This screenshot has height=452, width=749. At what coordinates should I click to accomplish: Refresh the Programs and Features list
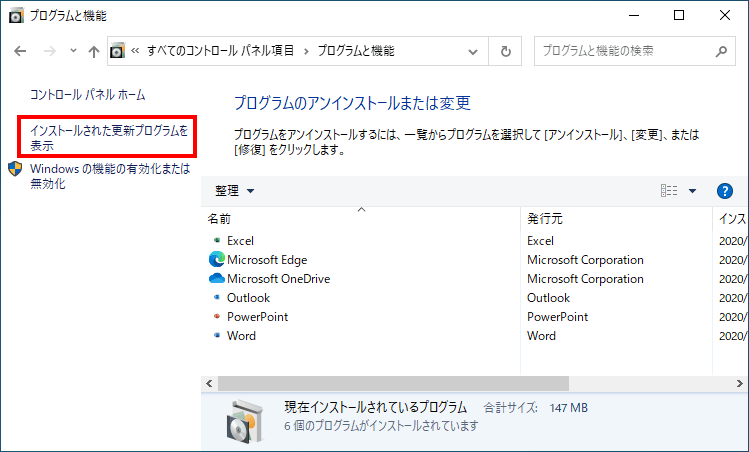505,51
